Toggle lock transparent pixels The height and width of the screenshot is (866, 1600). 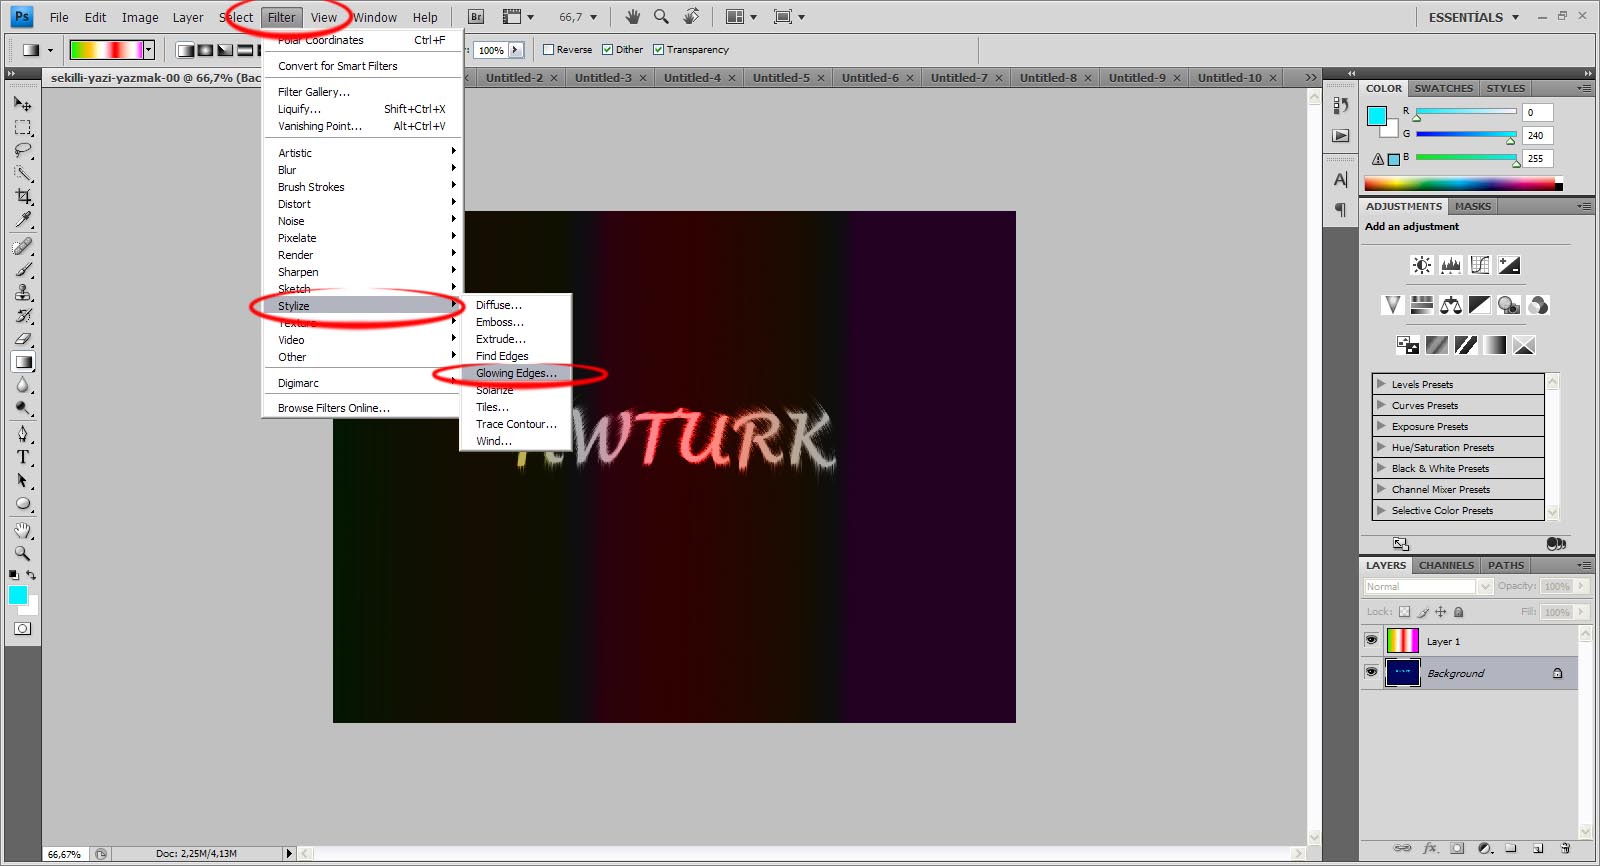1404,612
